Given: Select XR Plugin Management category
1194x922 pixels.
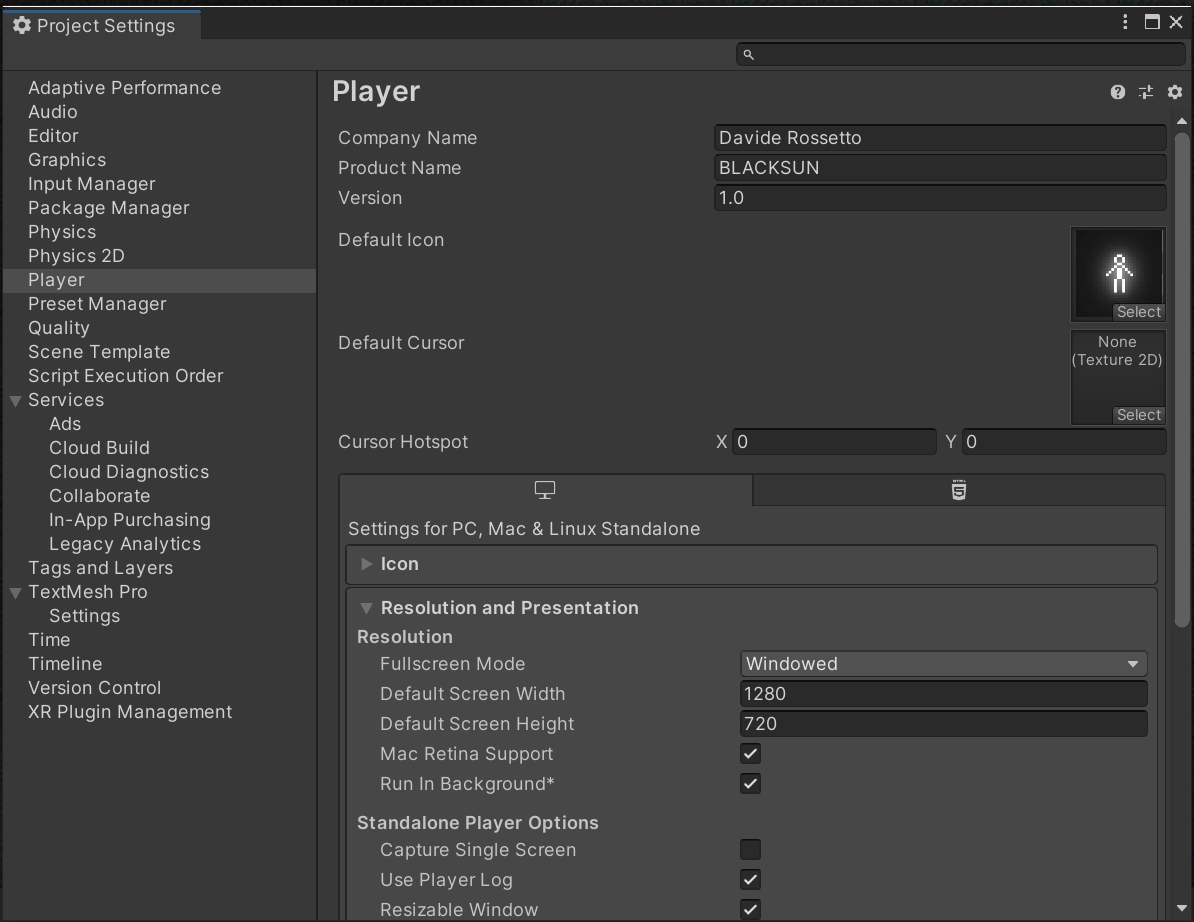Looking at the screenshot, I should (130, 712).
